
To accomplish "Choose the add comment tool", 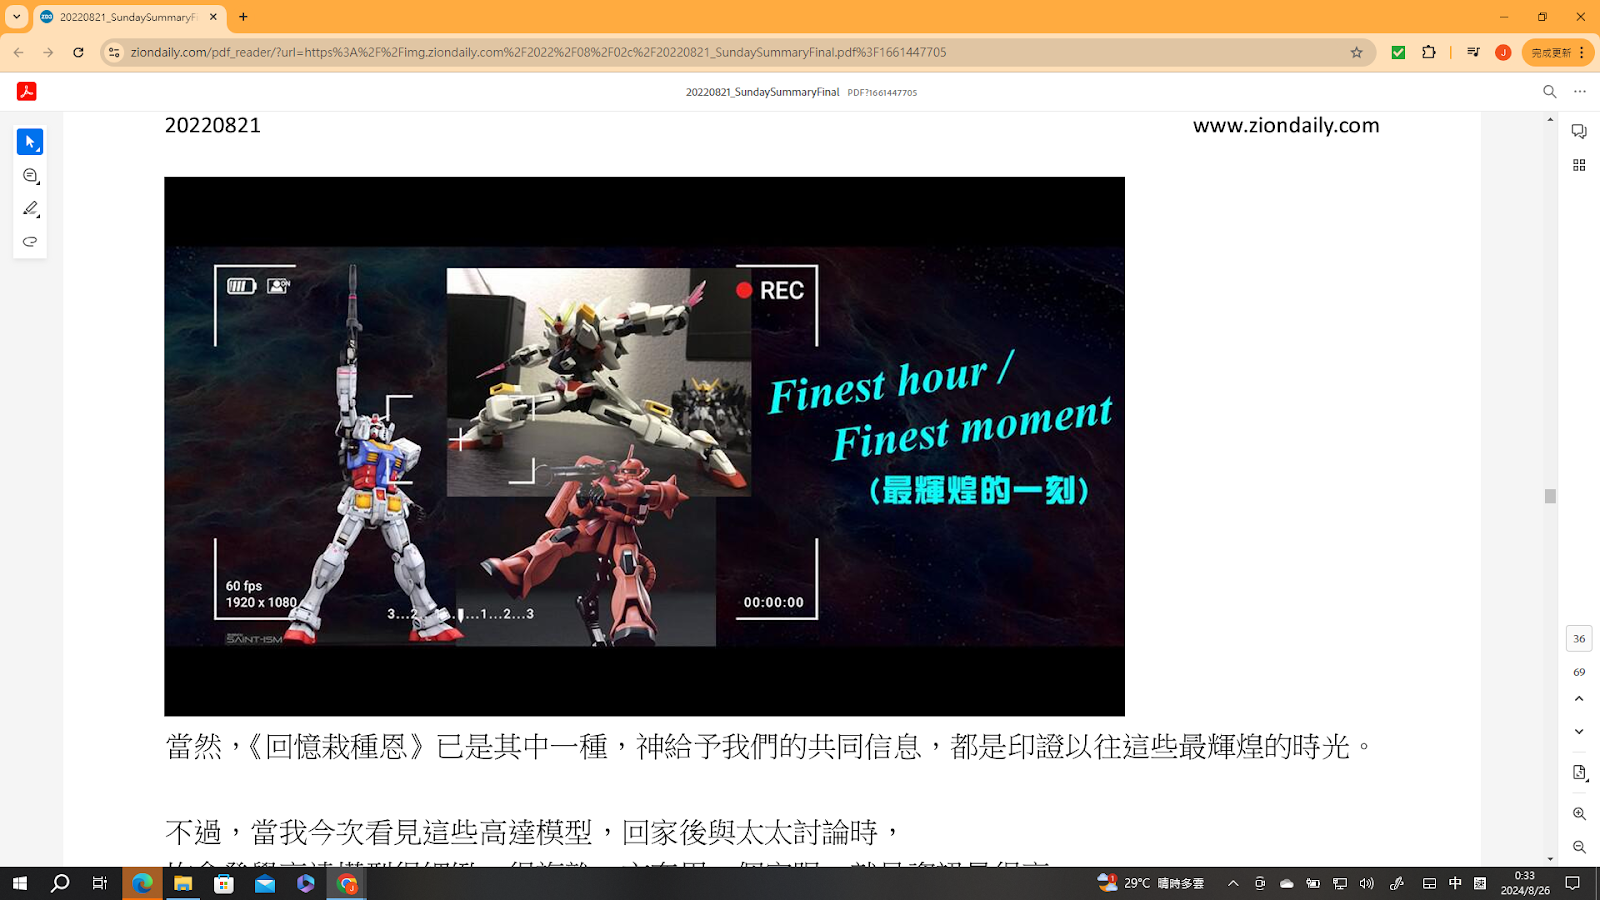I will [30, 176].
